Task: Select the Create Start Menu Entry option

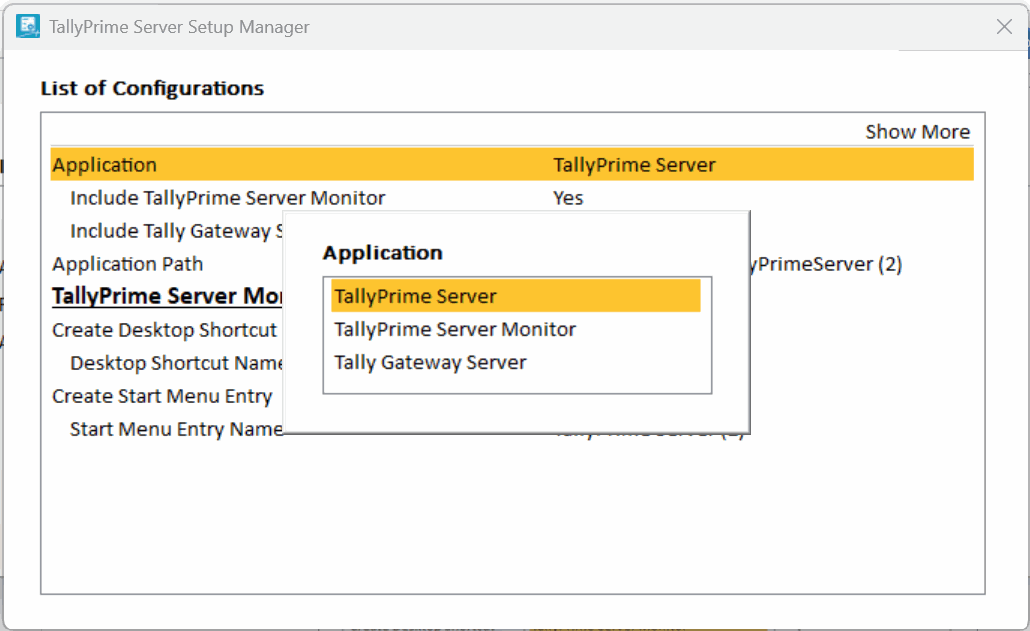Action: pyautogui.click(x=162, y=396)
